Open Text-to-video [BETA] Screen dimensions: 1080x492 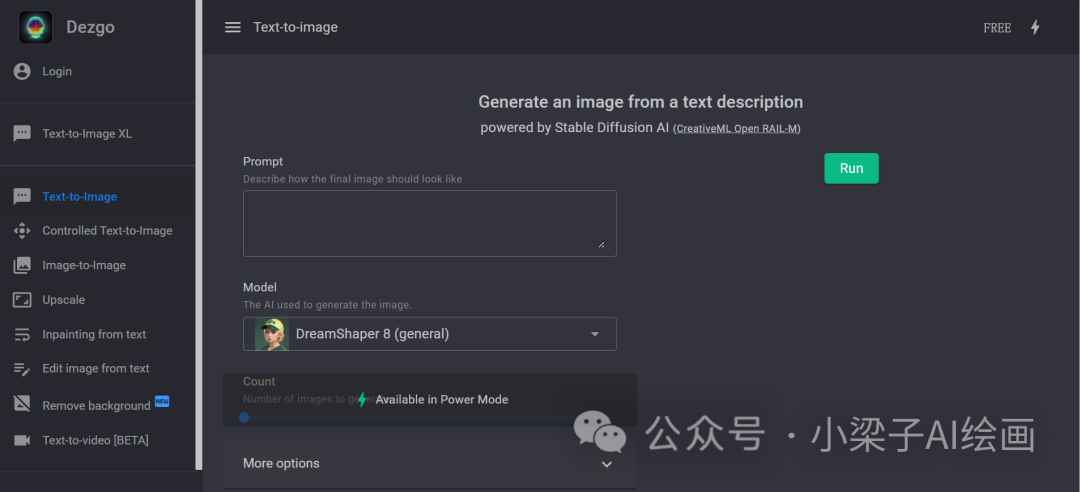[97, 440]
